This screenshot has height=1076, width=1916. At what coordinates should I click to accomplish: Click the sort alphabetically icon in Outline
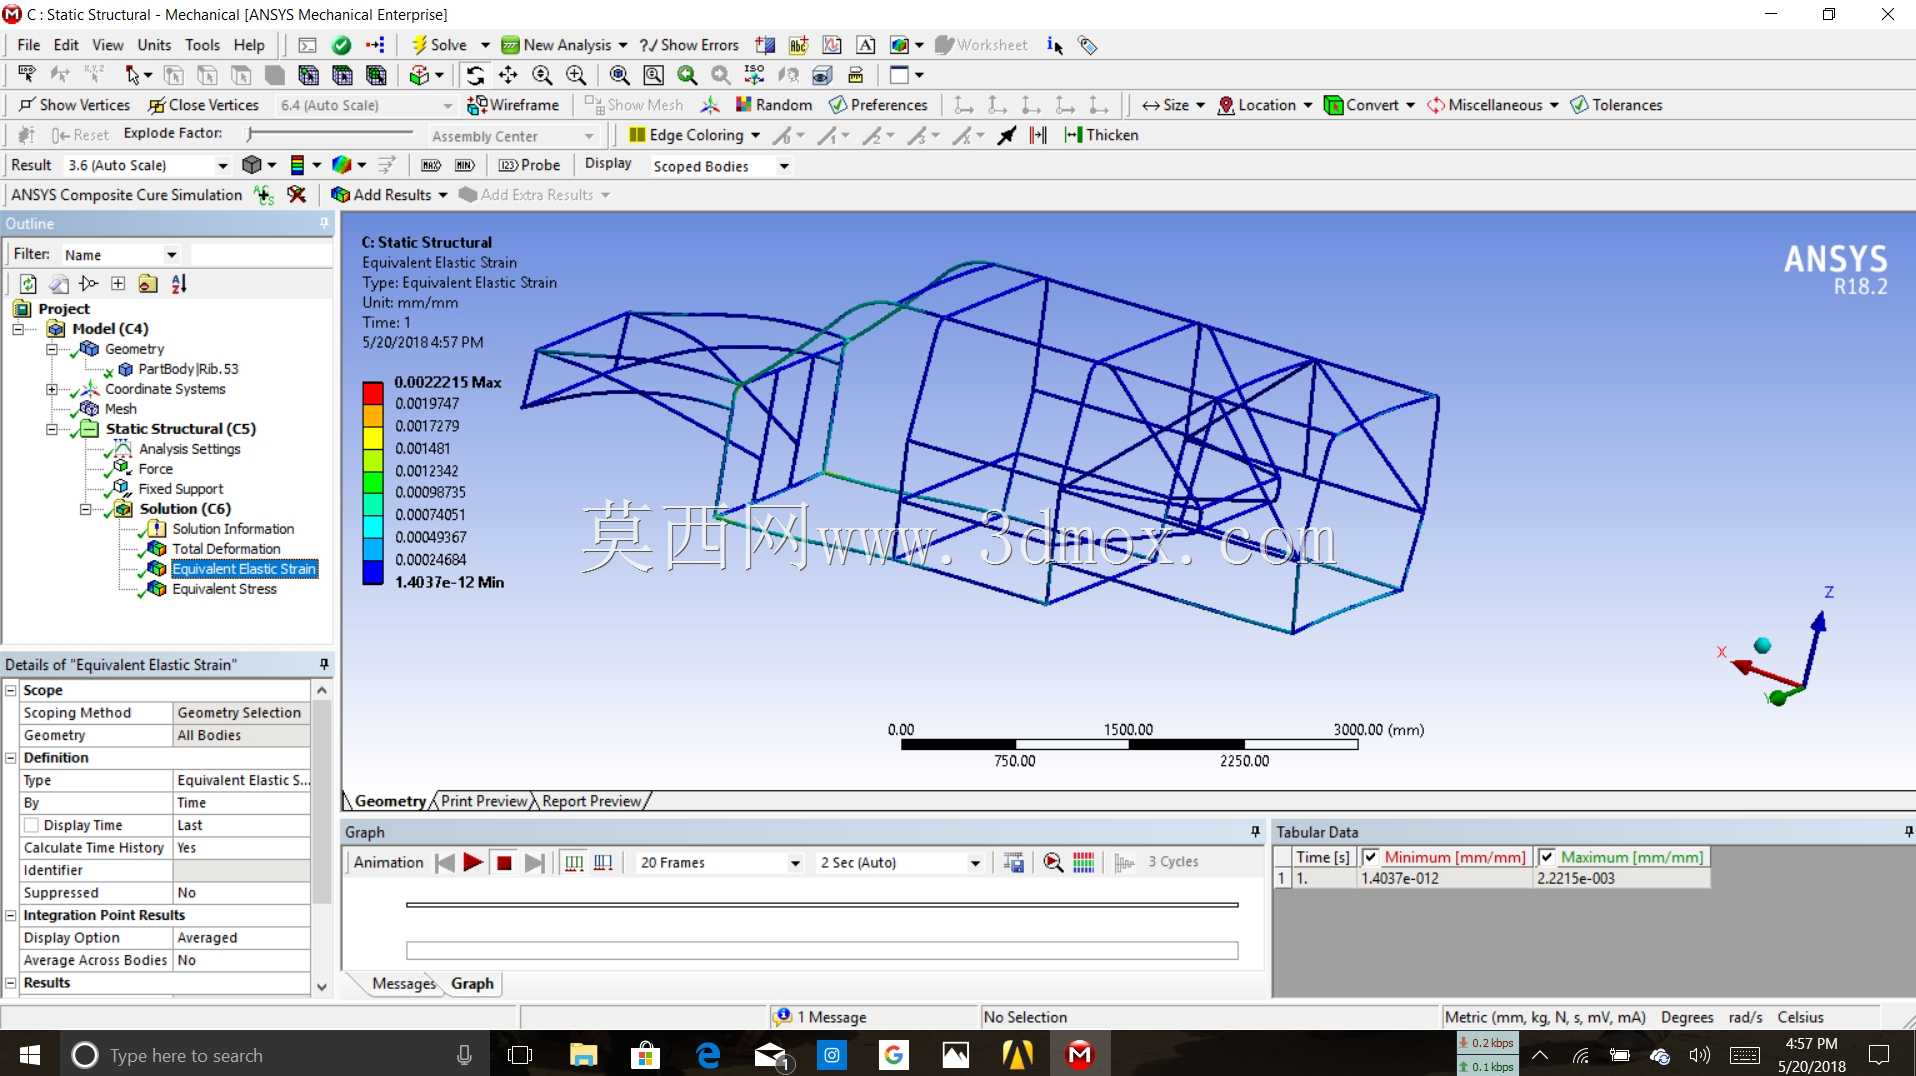pos(179,284)
